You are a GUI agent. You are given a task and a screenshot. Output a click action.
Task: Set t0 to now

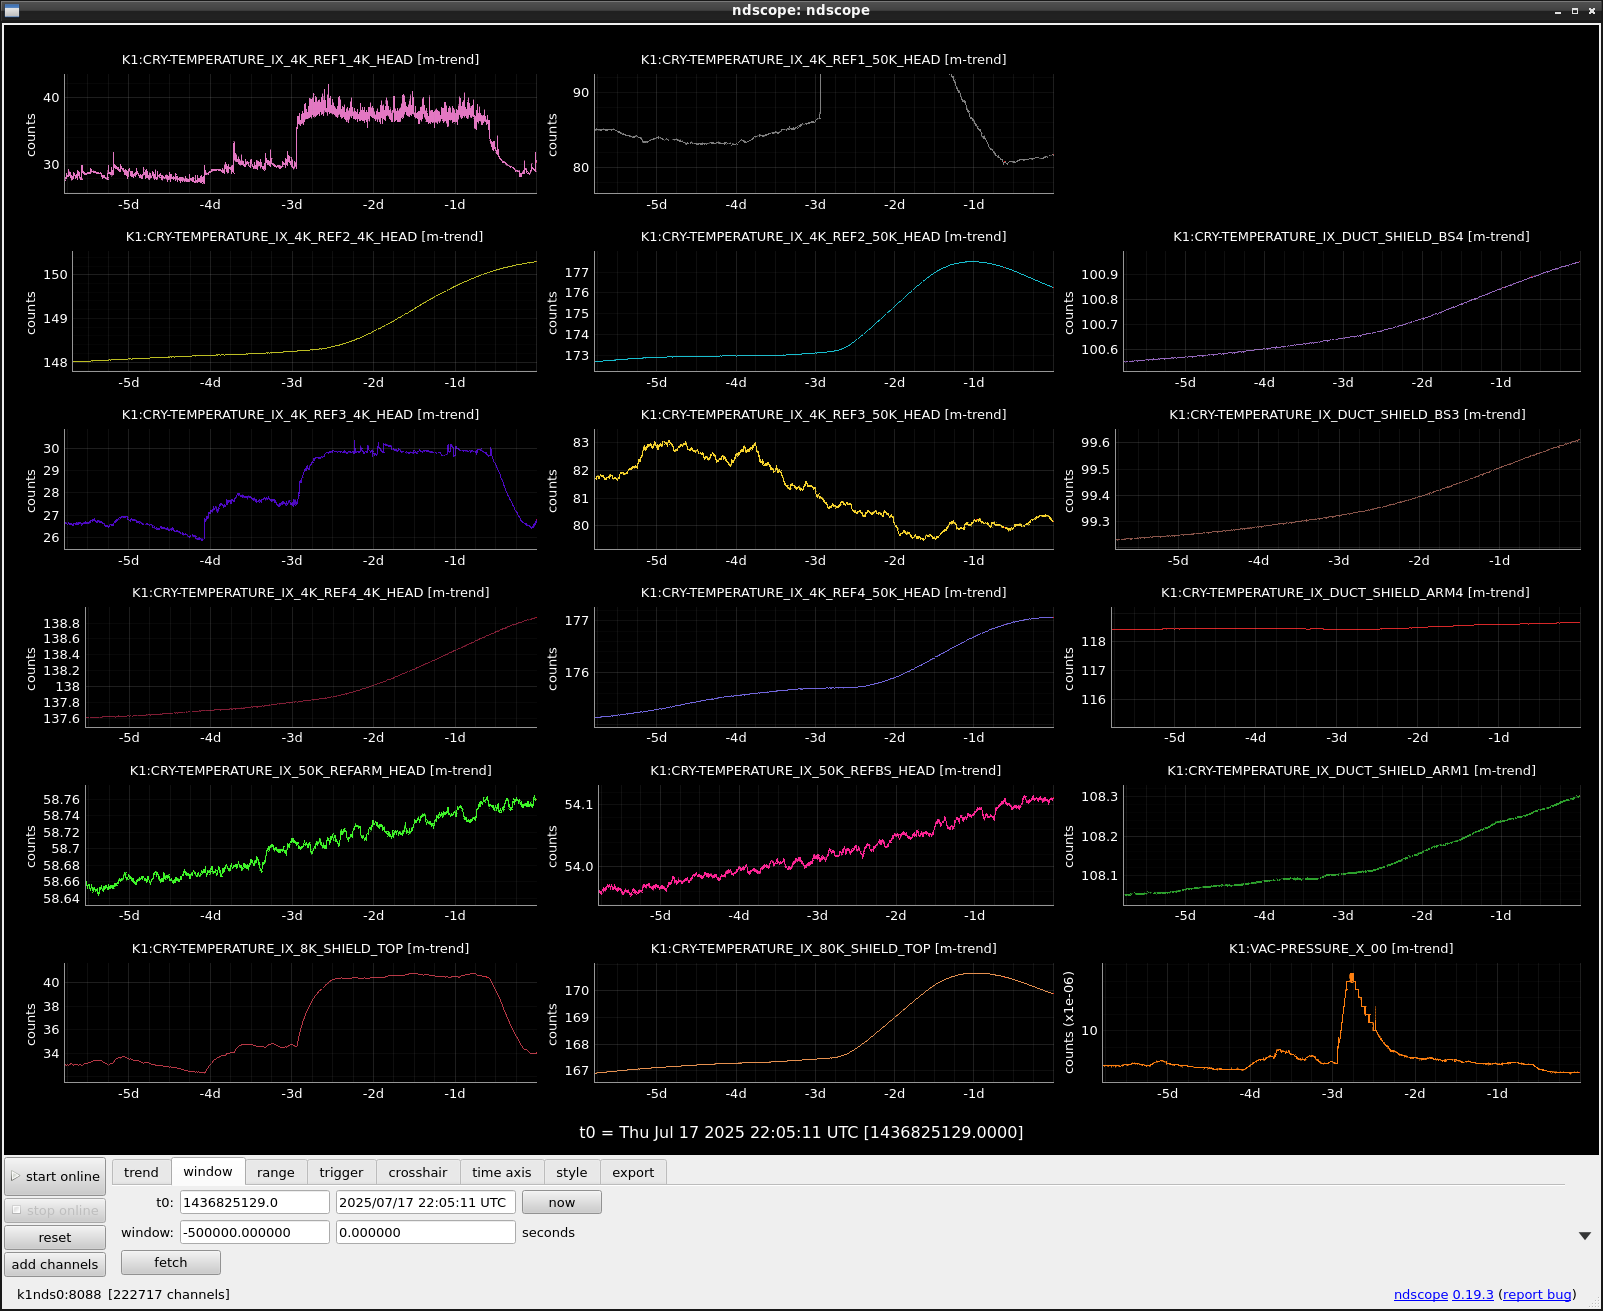tap(562, 1202)
